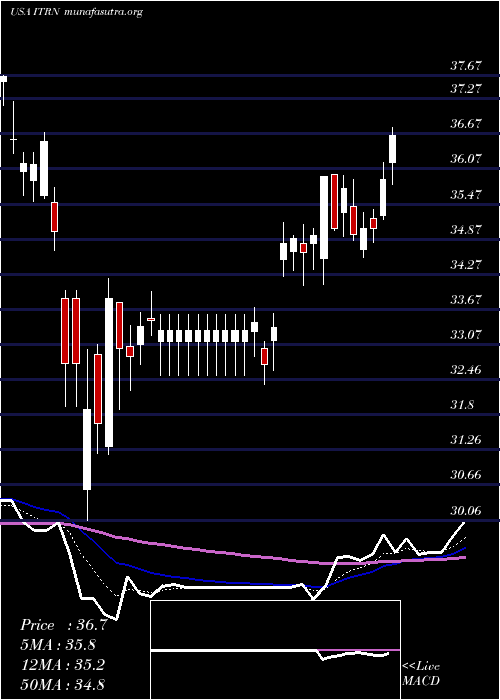Click the 12MA : 35.2 readout

tap(62, 665)
